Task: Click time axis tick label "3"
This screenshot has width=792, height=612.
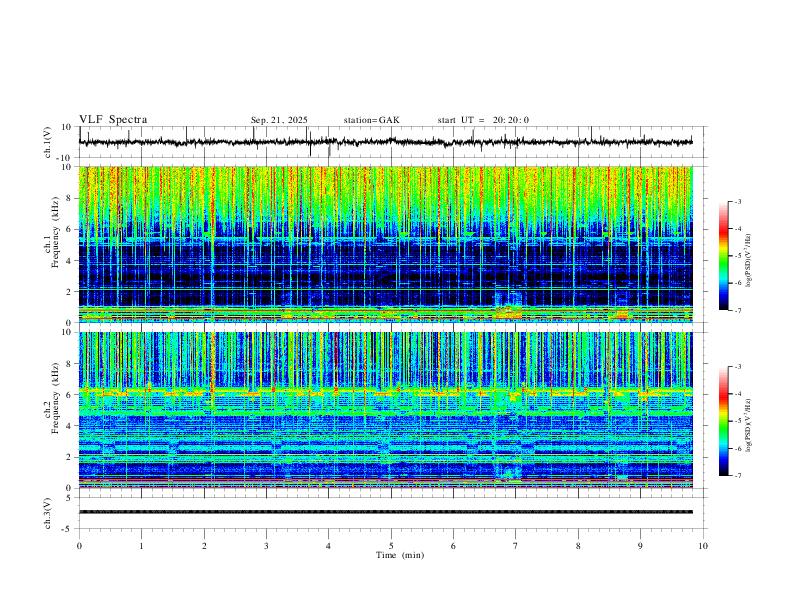Action: 266,546
